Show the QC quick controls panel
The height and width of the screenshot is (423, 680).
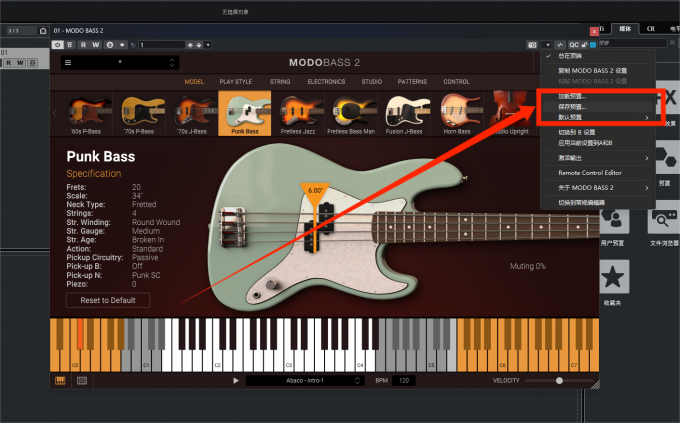(574, 45)
